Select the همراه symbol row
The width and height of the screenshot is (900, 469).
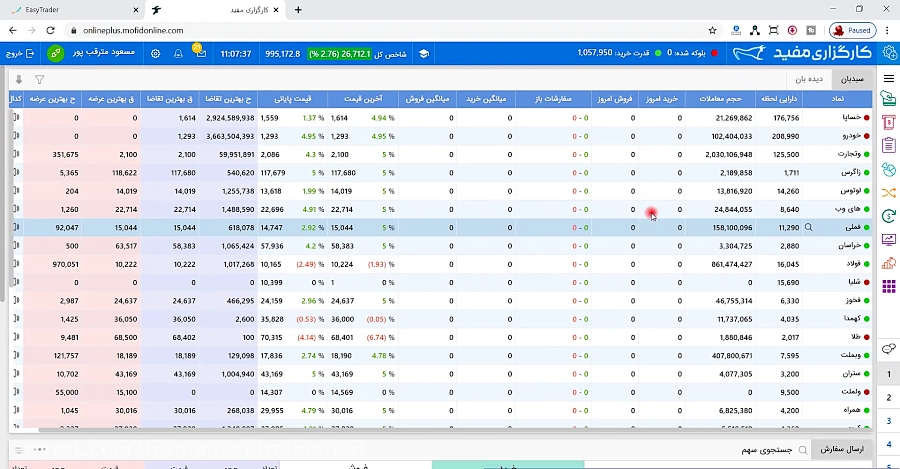(441, 410)
